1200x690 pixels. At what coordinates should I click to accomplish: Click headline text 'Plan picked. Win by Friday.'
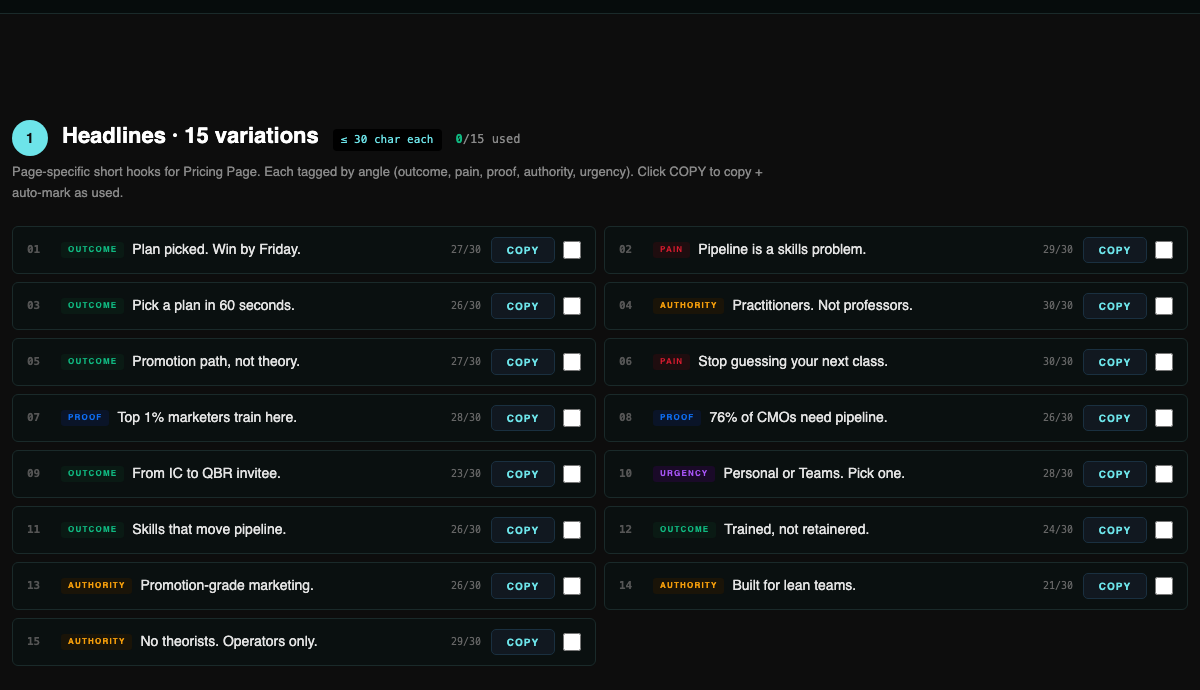point(216,249)
